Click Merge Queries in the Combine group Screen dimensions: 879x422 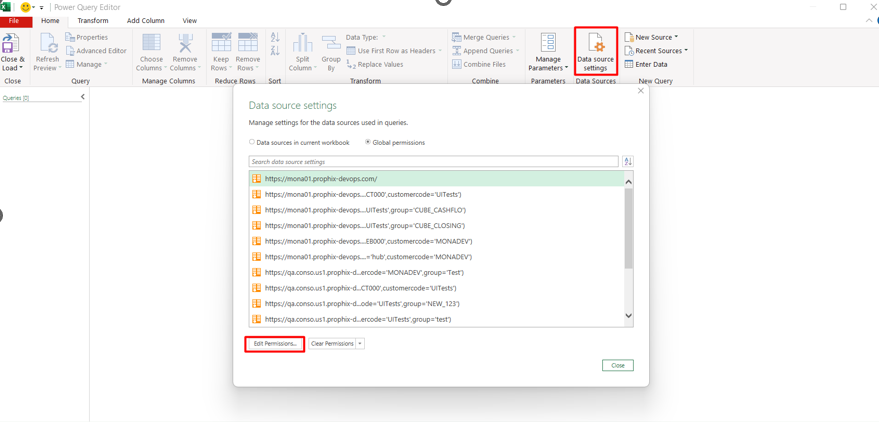484,37
